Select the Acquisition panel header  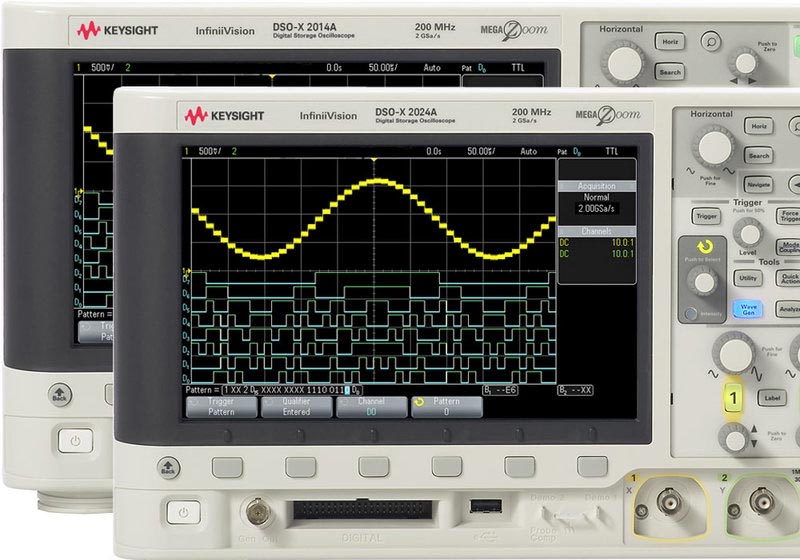click(x=596, y=186)
